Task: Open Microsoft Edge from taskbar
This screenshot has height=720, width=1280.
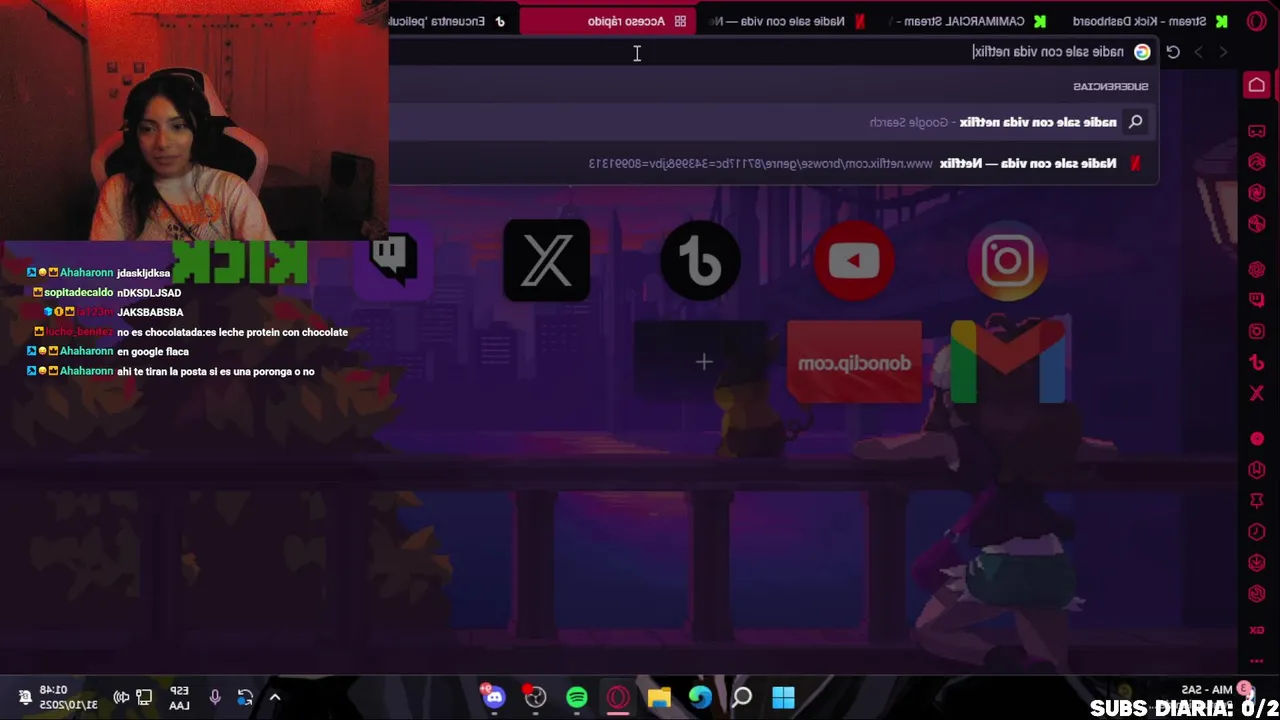Action: [x=700, y=698]
